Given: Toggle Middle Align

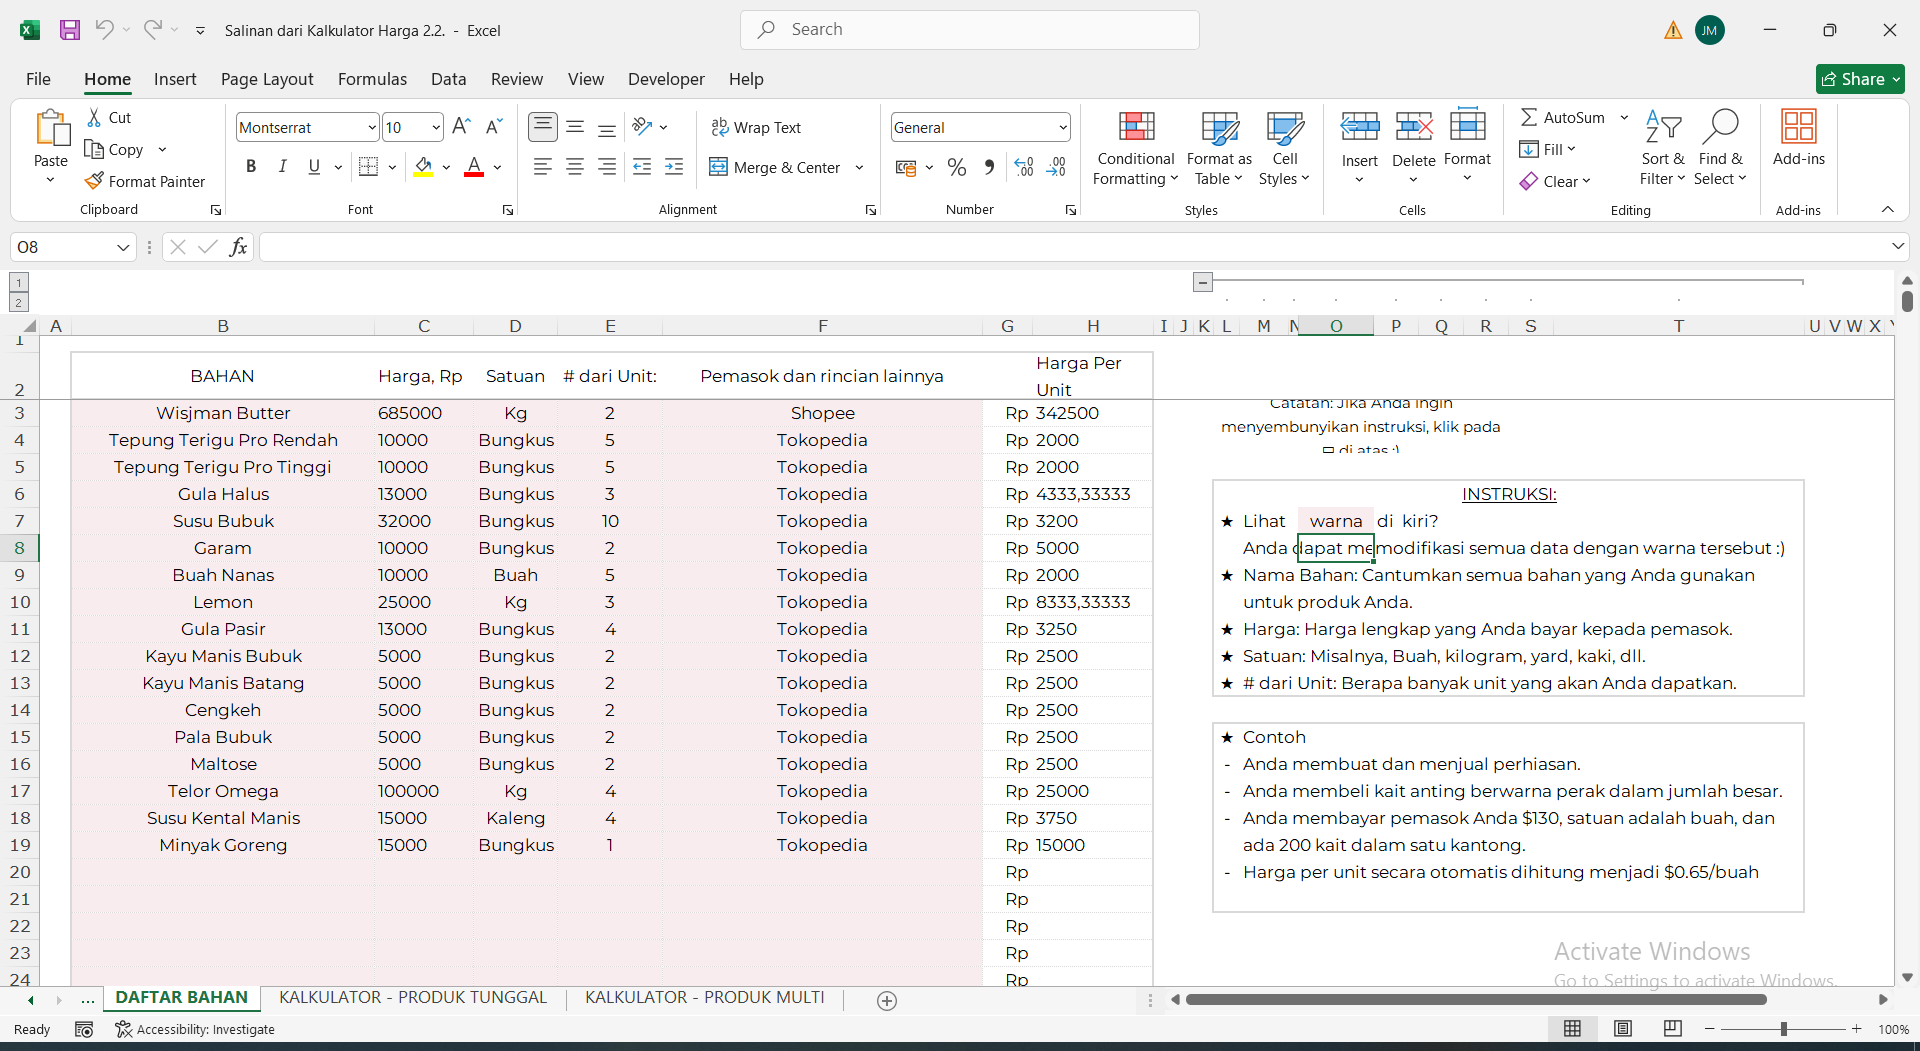Looking at the screenshot, I should 575,127.
